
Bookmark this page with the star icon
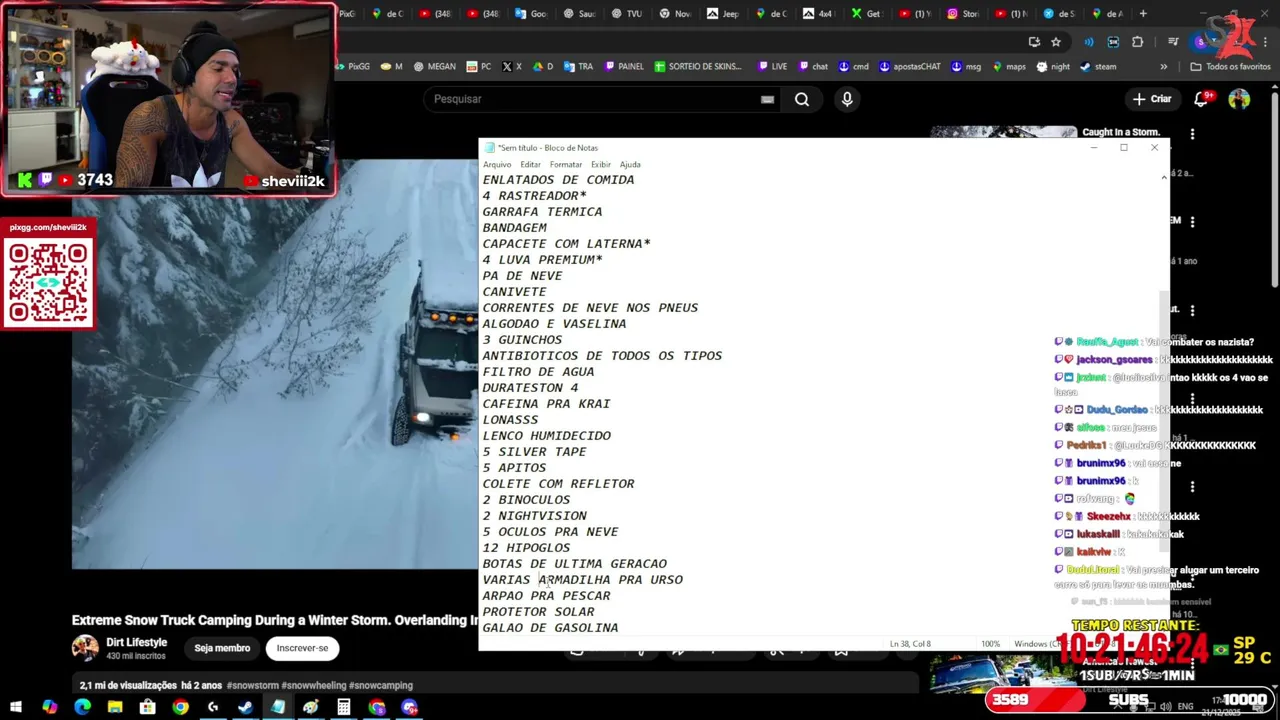(x=1056, y=41)
